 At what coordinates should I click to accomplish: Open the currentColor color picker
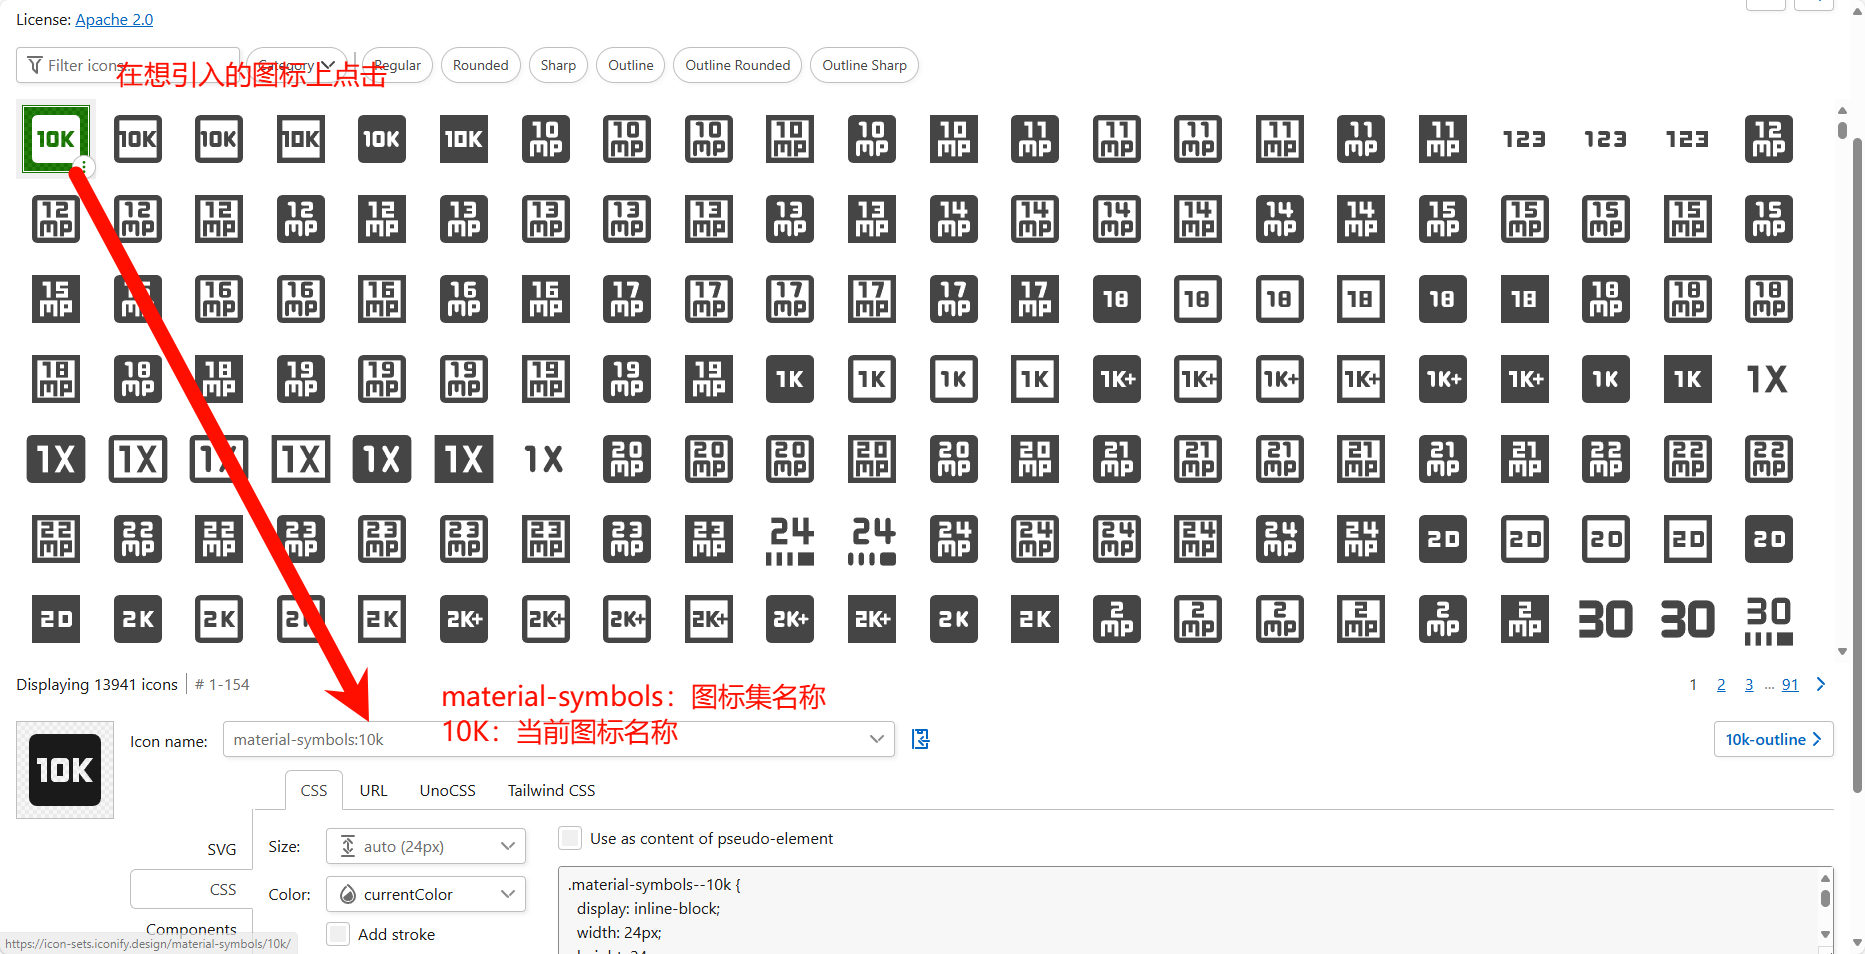(x=425, y=894)
